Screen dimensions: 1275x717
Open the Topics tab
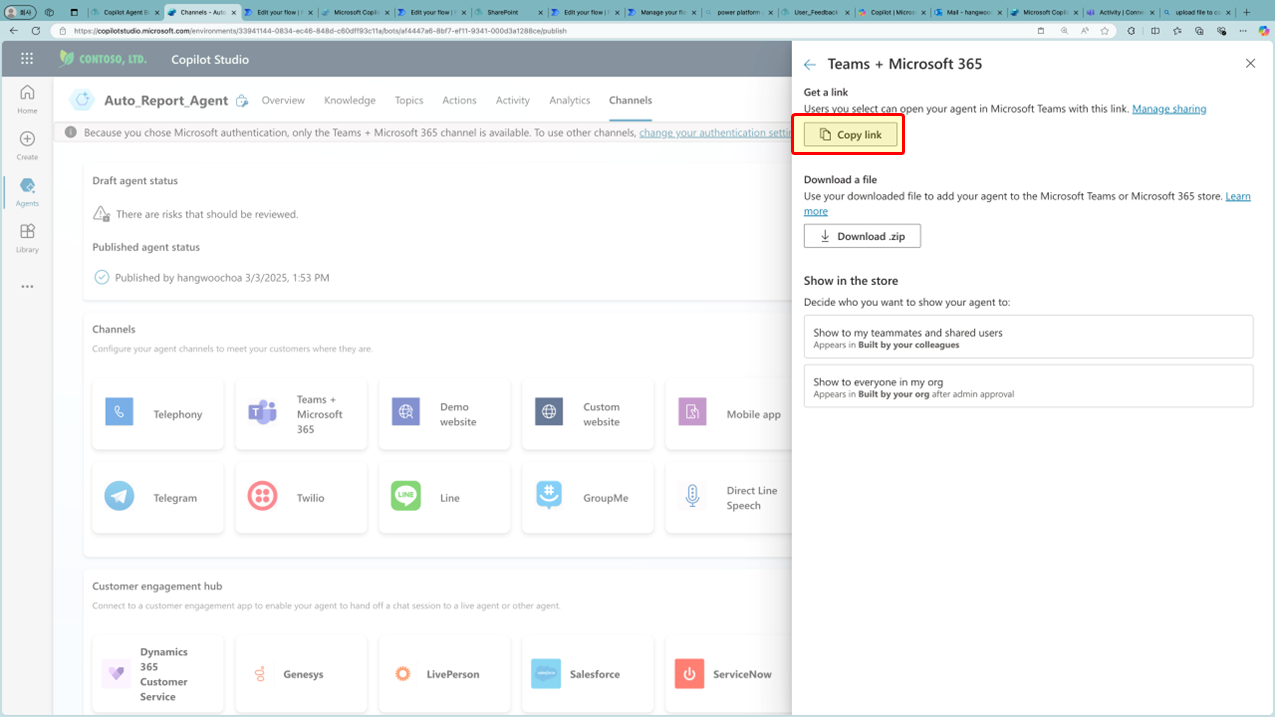409,100
